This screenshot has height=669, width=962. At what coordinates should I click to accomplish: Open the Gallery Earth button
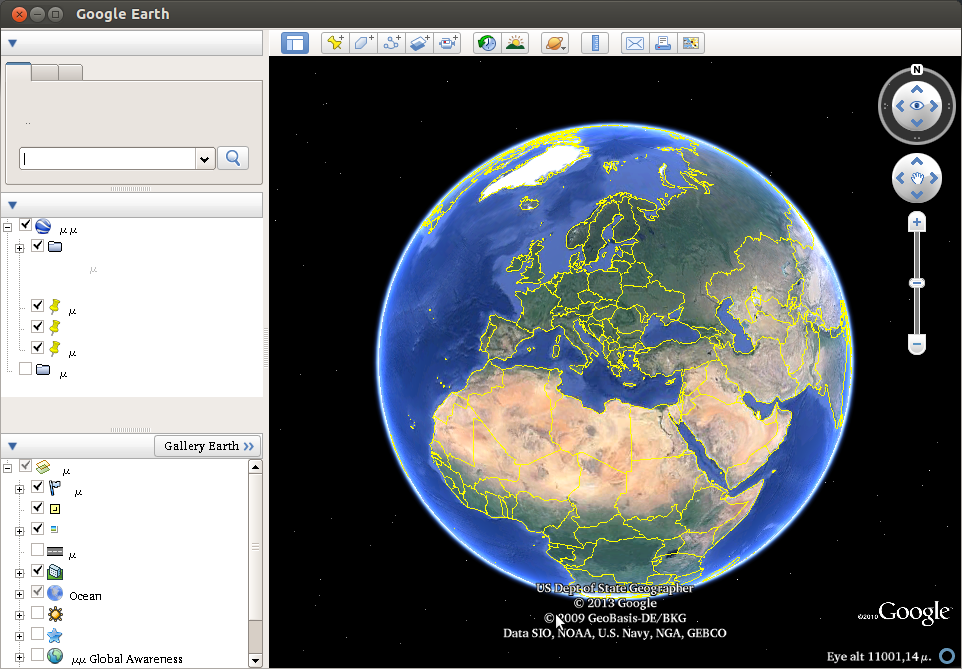(208, 446)
